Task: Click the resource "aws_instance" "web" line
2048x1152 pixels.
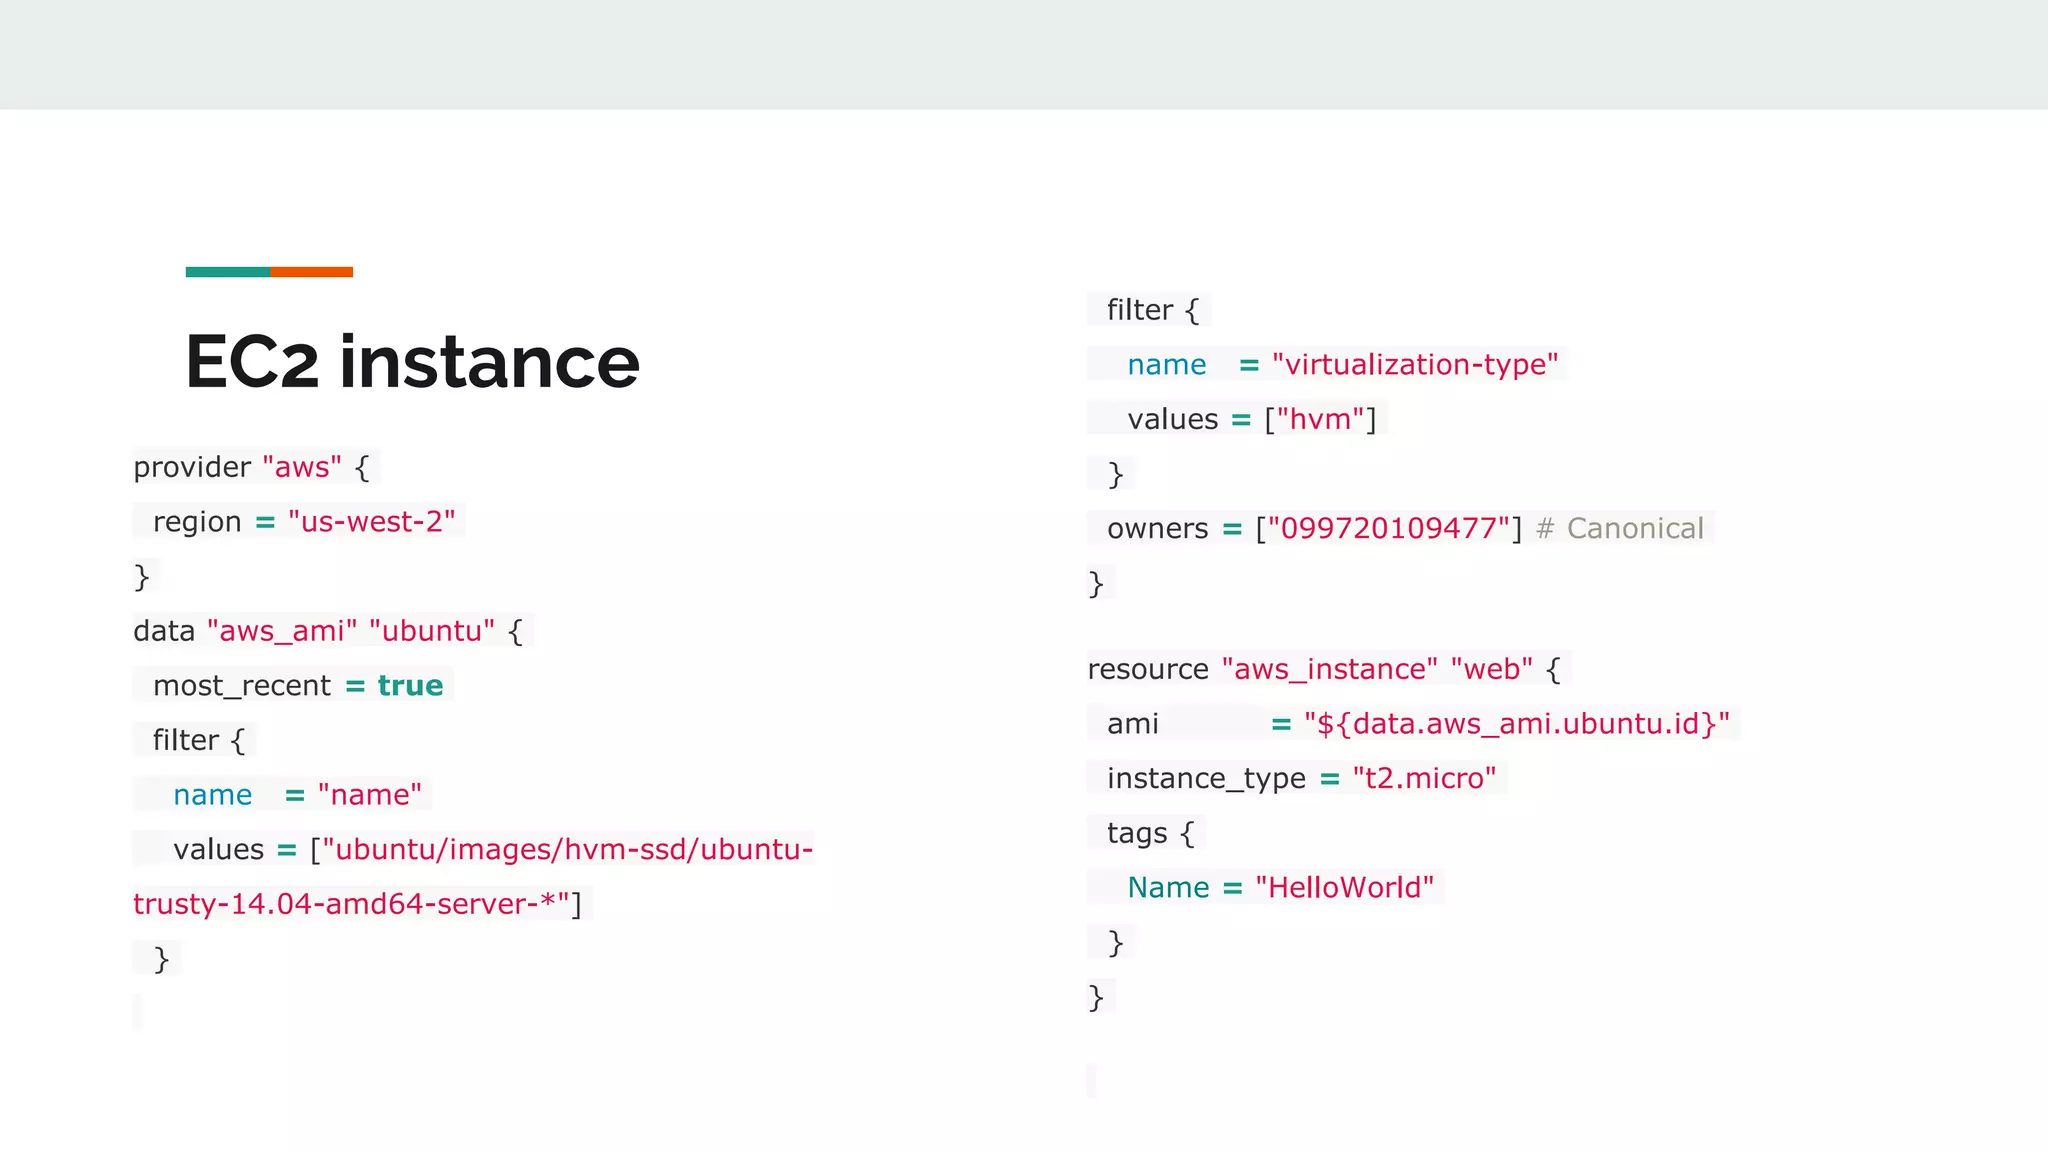Action: click(1323, 669)
